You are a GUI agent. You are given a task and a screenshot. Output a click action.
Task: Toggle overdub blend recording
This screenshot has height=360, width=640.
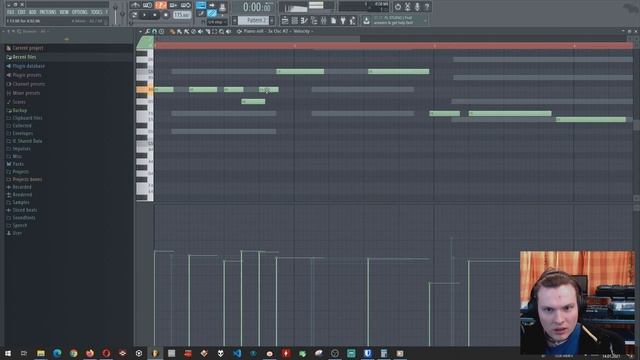(173, 5)
